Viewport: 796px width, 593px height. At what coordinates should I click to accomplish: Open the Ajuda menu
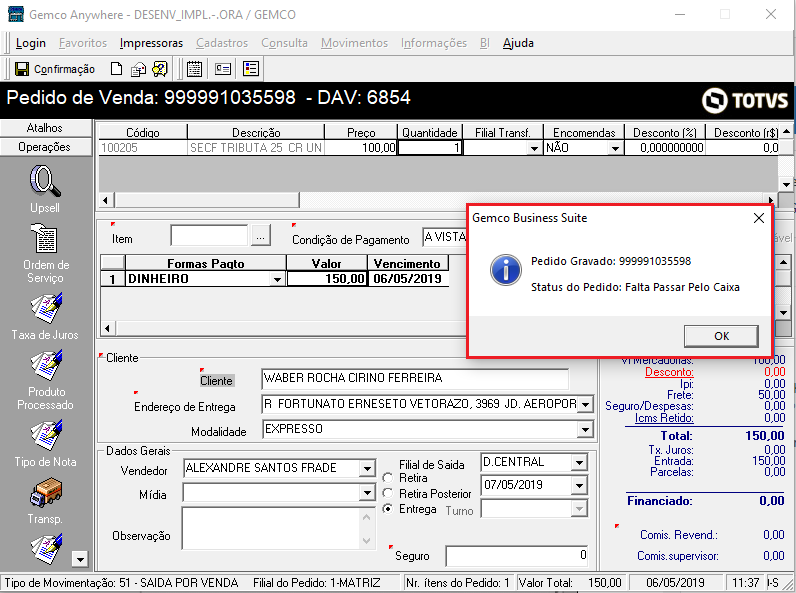tap(518, 43)
